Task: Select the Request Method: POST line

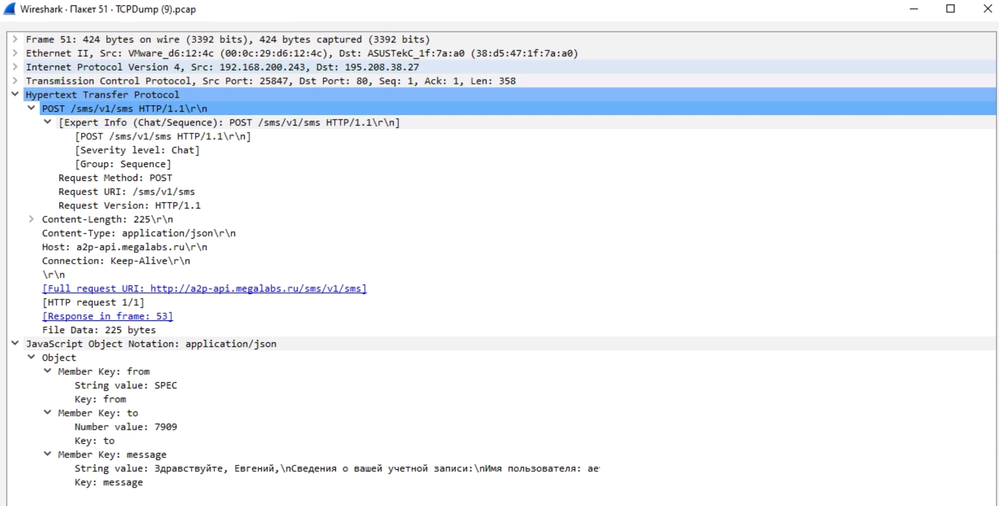Action: coord(115,178)
